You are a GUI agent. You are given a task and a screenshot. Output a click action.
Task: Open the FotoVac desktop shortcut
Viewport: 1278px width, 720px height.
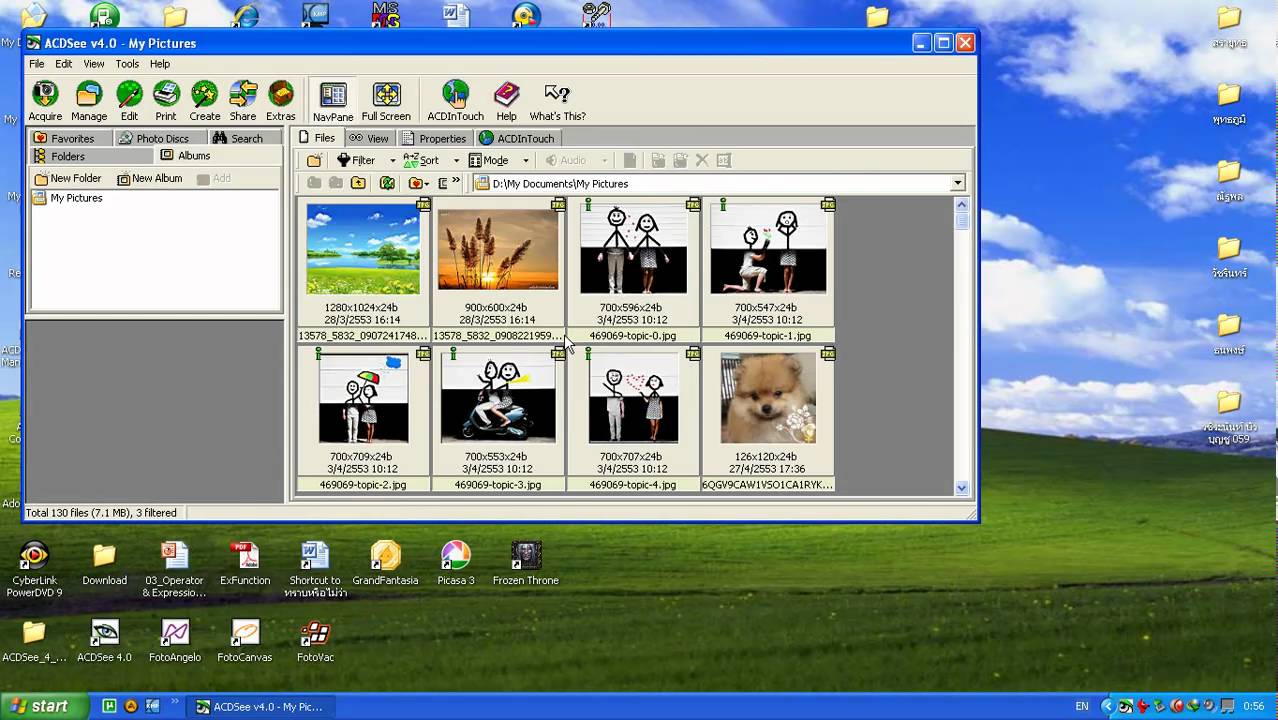point(315,641)
